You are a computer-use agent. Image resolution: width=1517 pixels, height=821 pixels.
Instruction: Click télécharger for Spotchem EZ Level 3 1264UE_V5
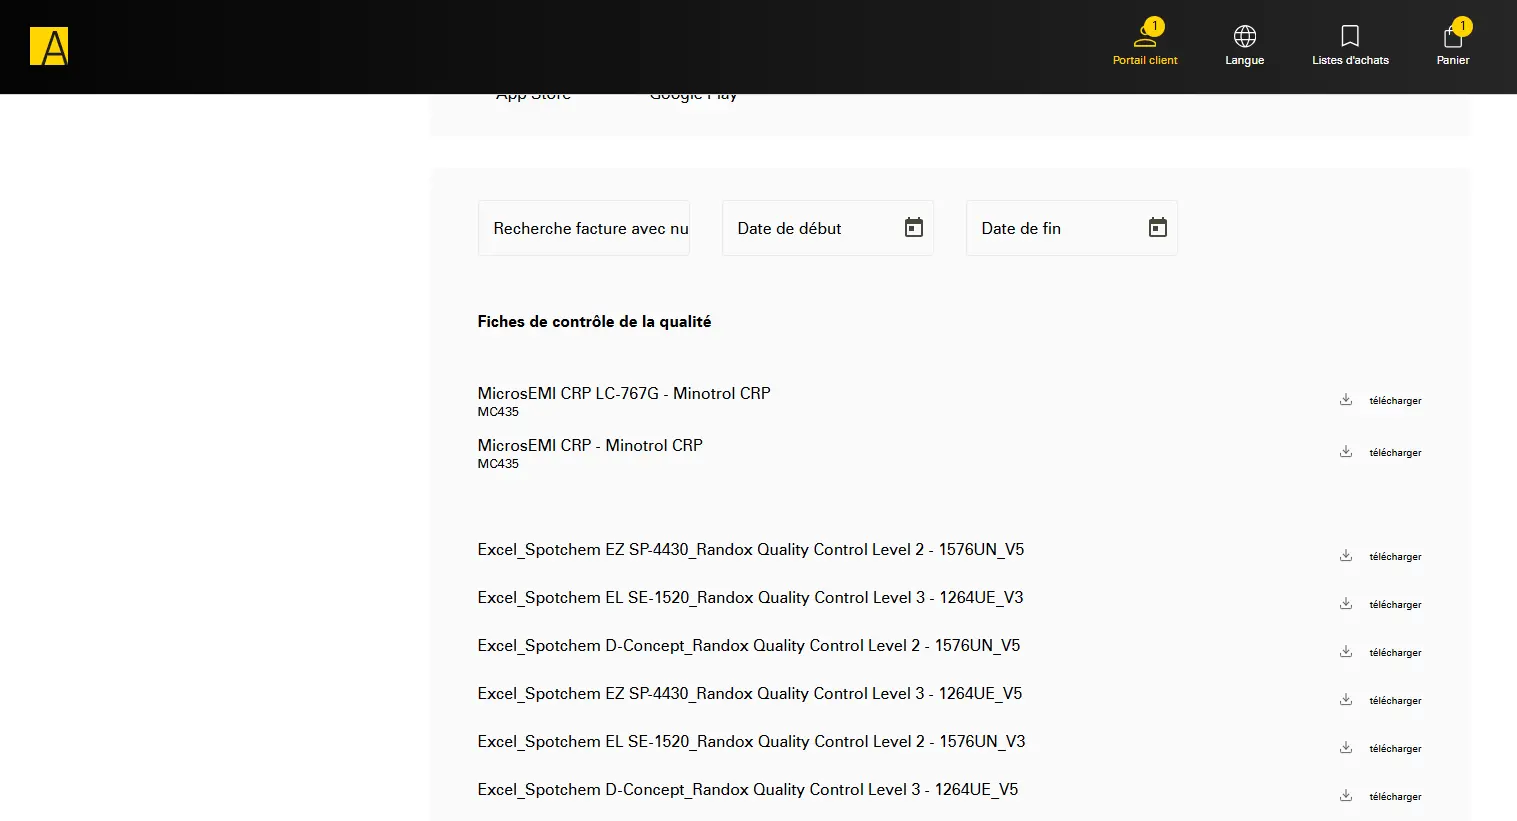(1395, 701)
